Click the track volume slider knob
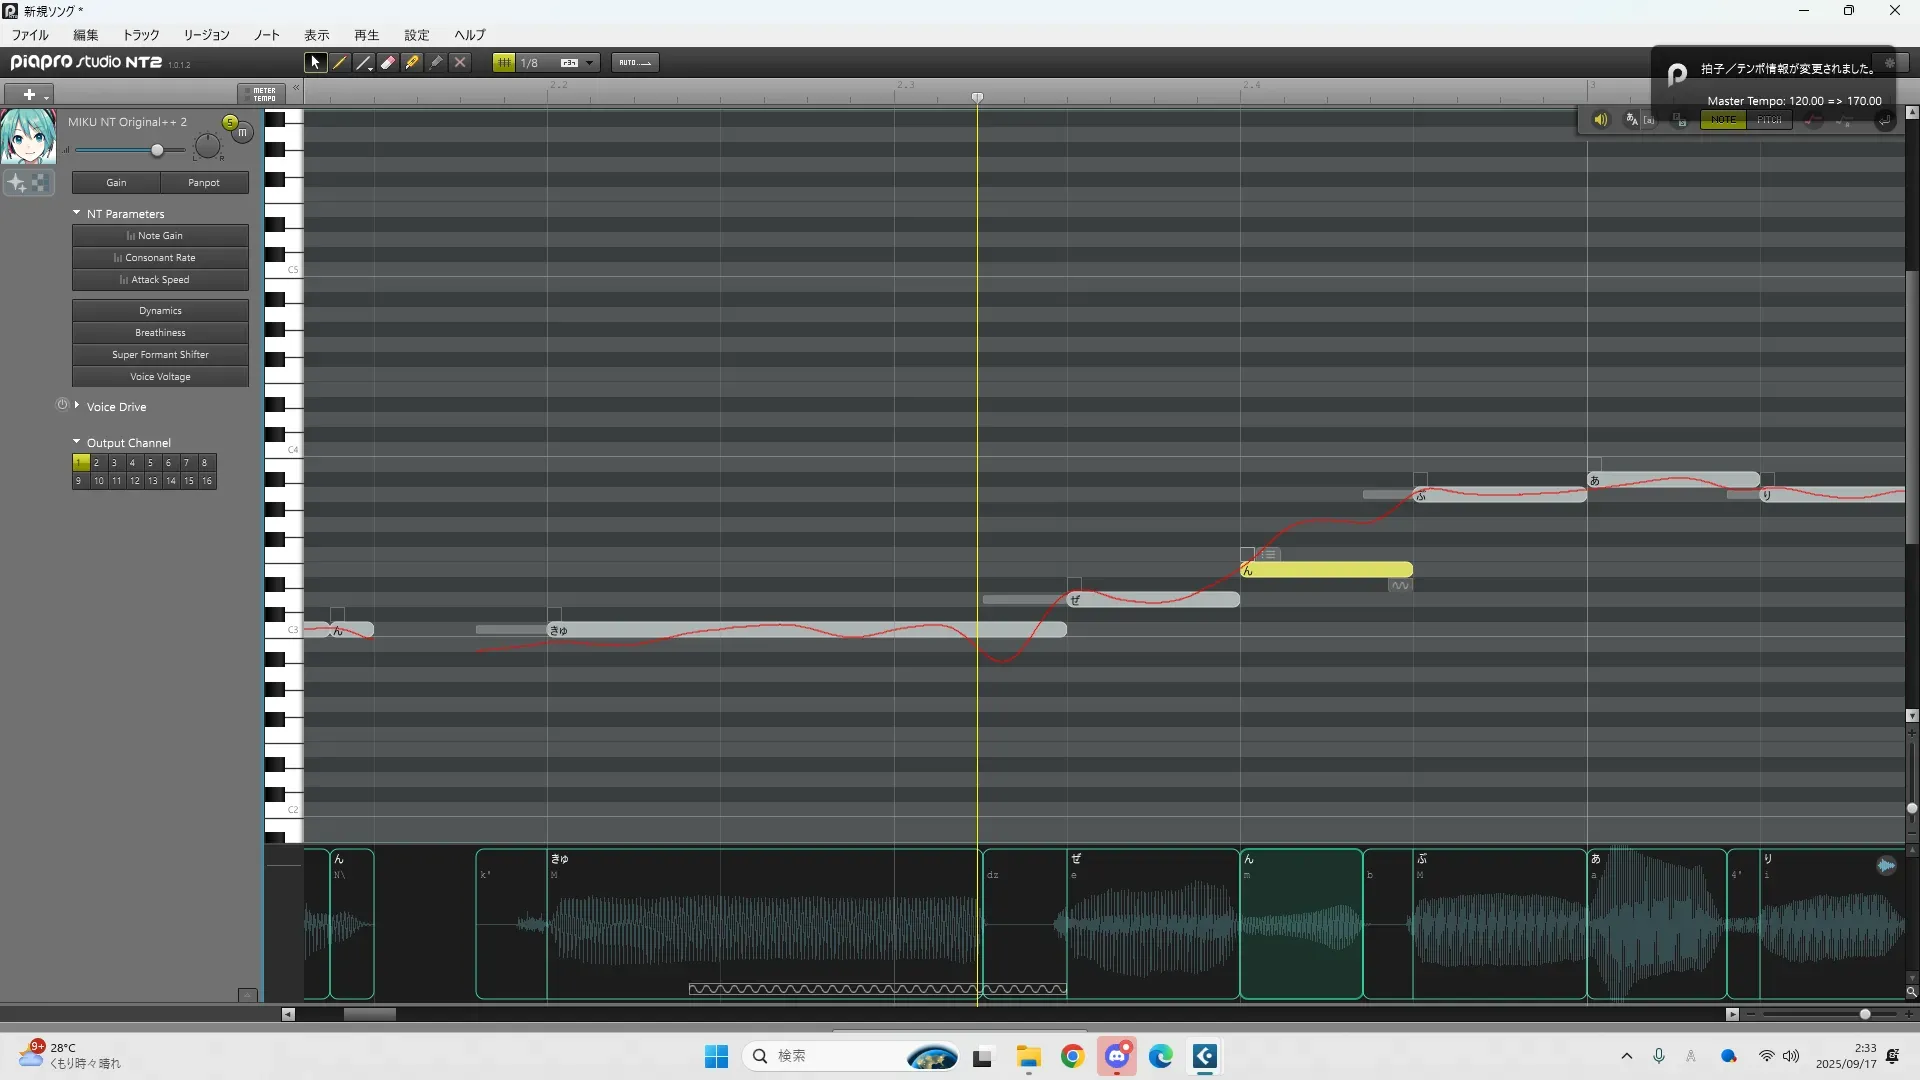The width and height of the screenshot is (1920, 1080). point(157,150)
